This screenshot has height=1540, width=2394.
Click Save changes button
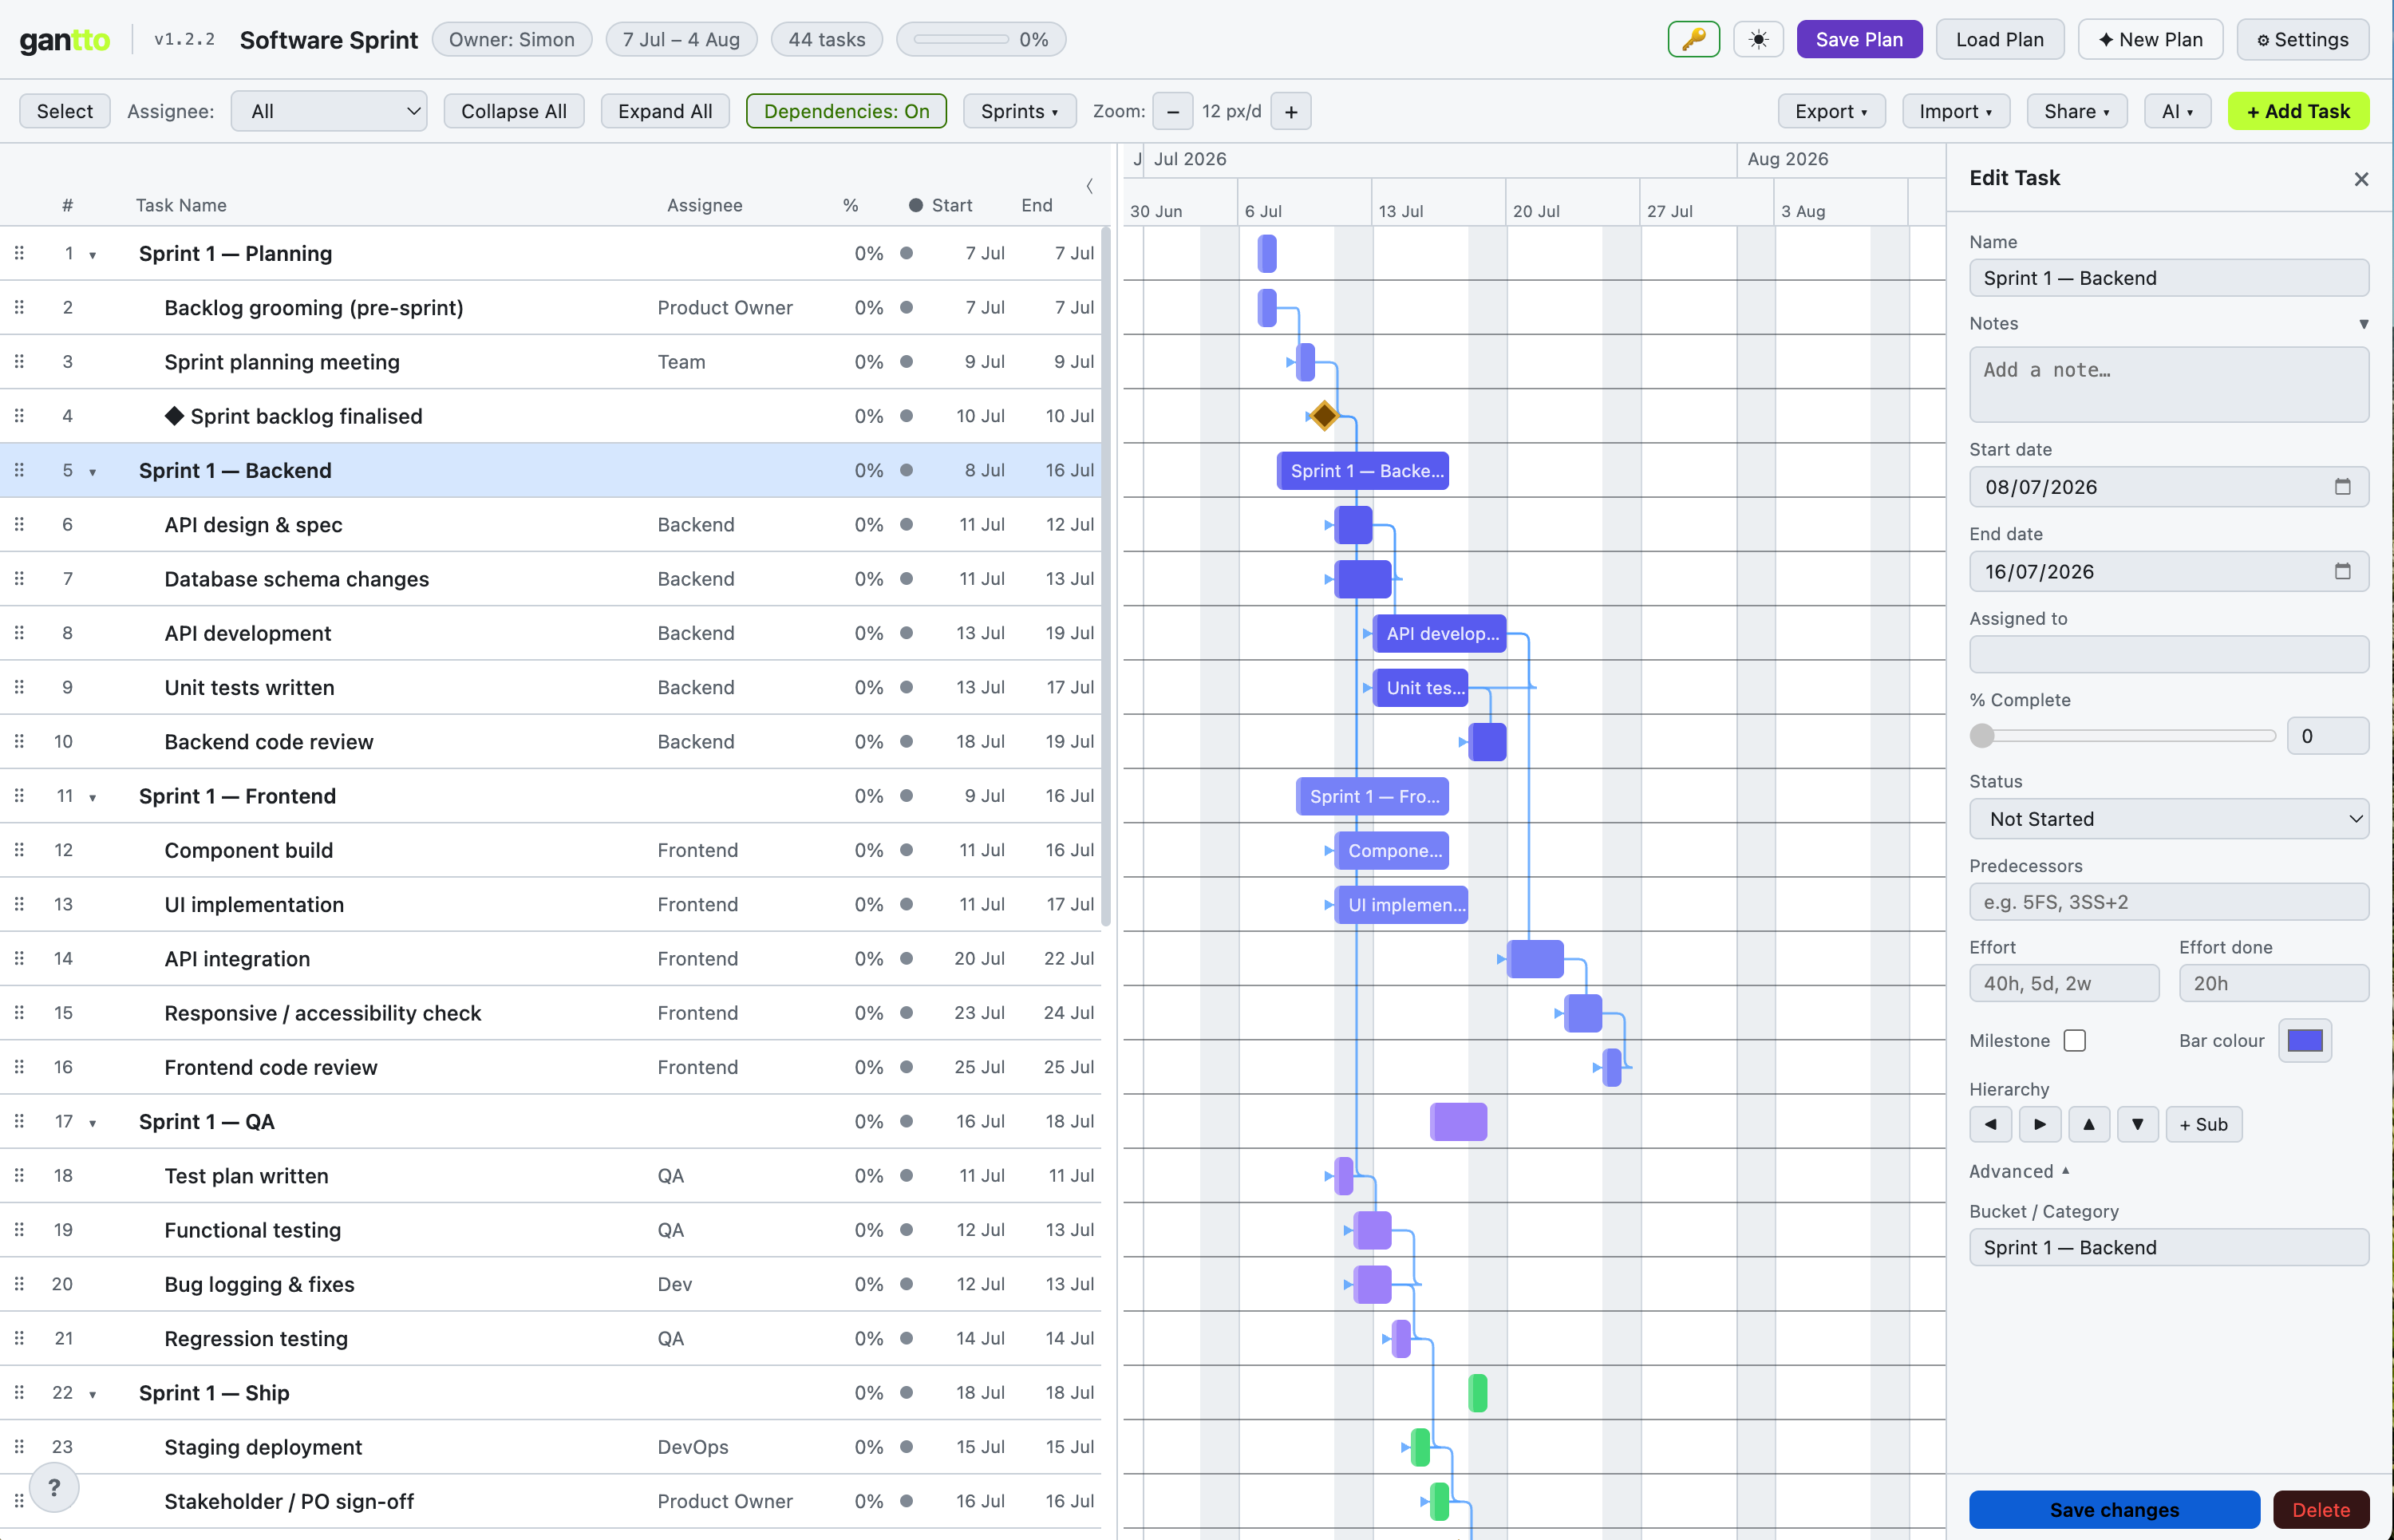pyautogui.click(x=2114, y=1509)
